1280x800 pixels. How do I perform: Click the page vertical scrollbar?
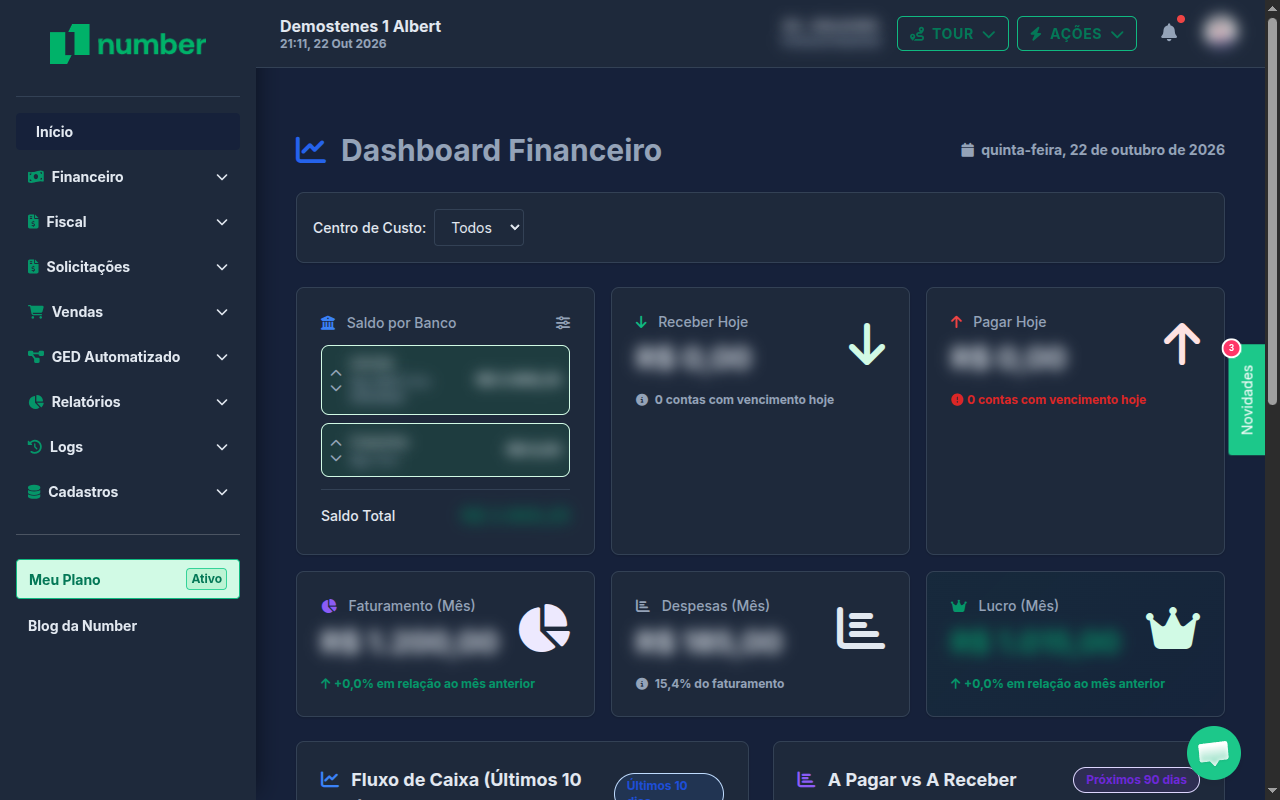pyautogui.click(x=1272, y=210)
